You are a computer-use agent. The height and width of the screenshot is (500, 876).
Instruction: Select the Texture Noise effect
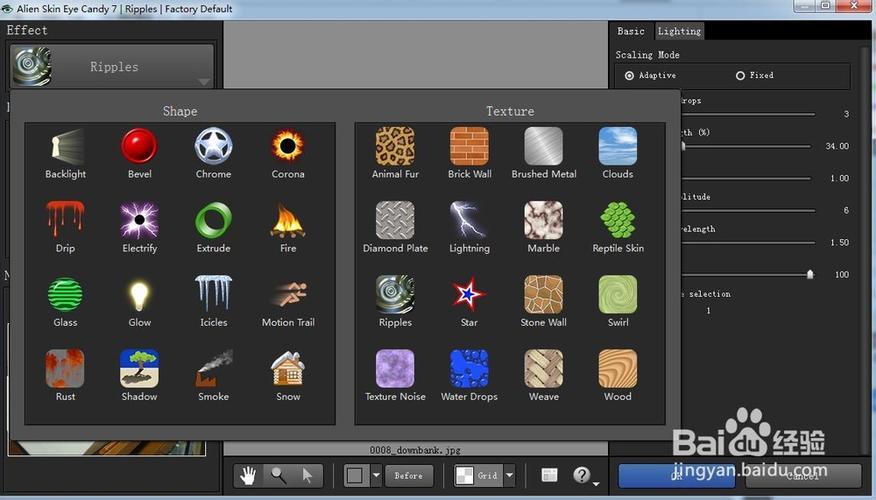click(x=395, y=376)
